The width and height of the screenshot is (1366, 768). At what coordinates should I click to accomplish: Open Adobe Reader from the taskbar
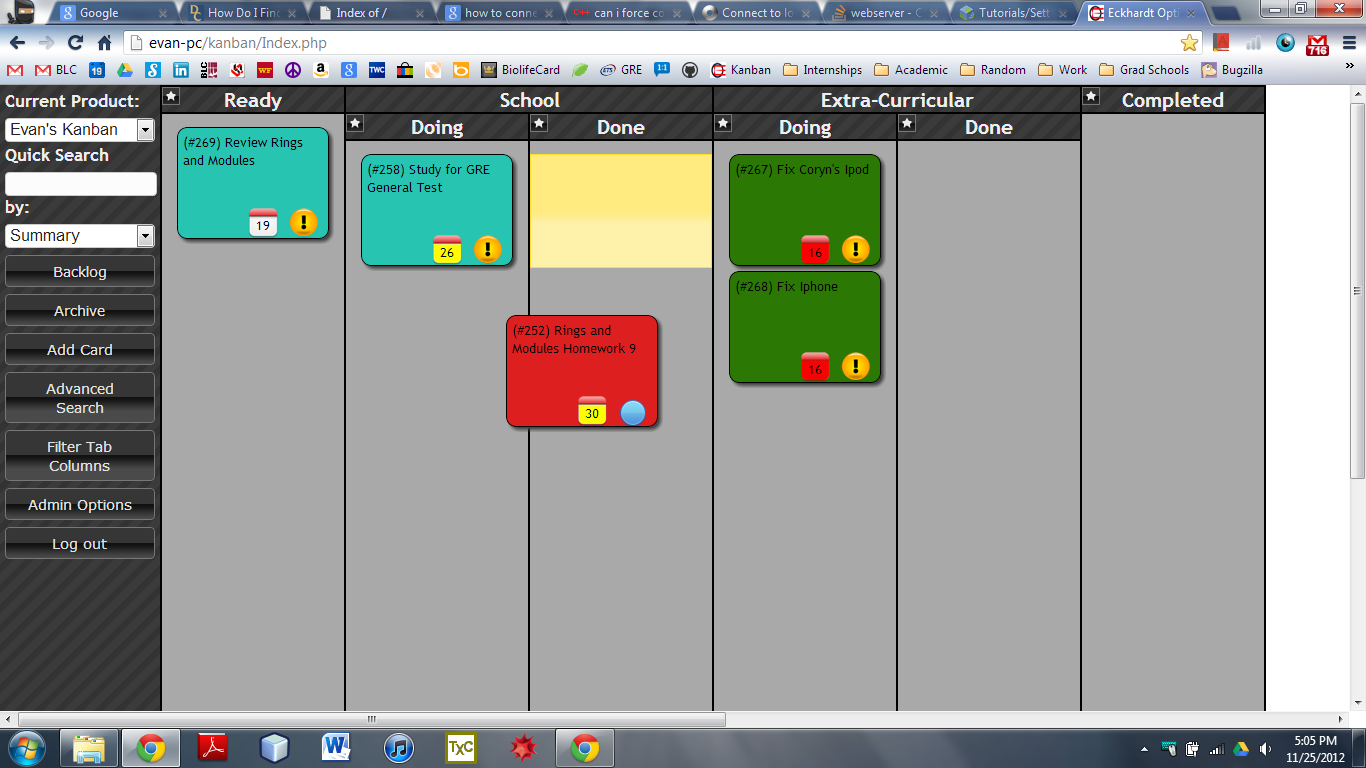[213, 748]
